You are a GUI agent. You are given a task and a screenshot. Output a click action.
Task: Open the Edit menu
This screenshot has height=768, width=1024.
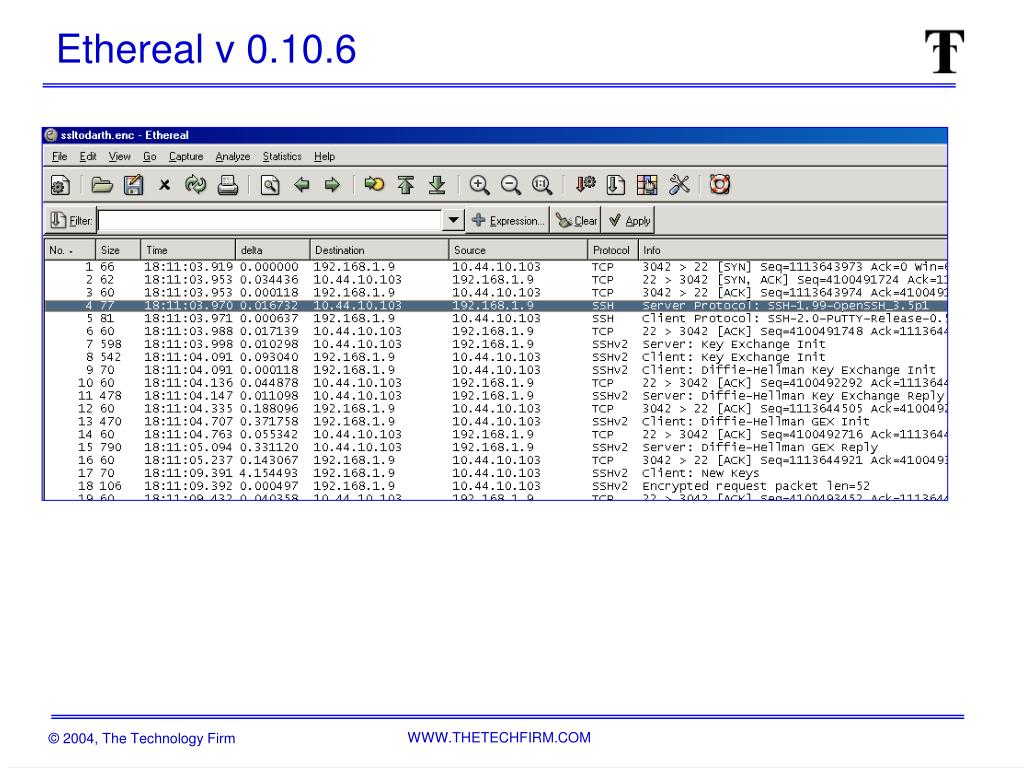[88, 157]
